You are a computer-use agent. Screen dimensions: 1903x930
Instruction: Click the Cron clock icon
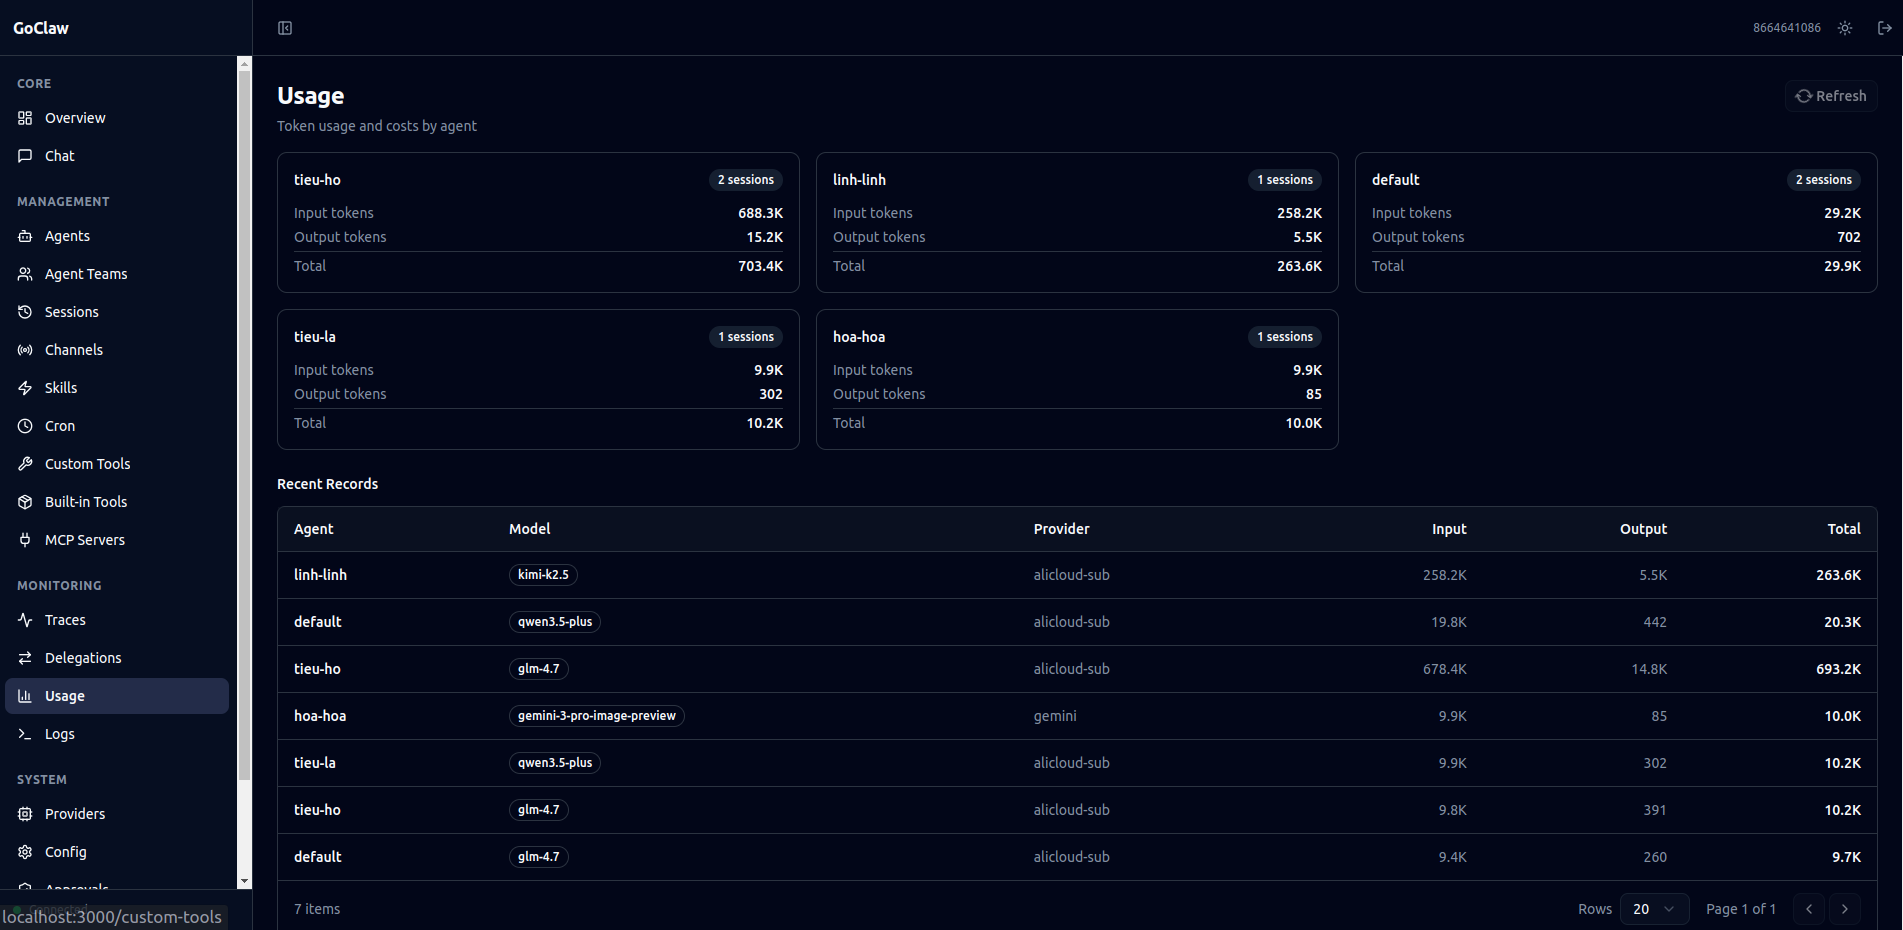coord(25,426)
